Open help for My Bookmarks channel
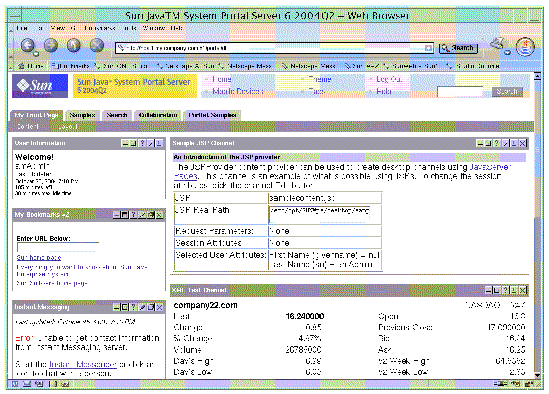Screen dimensions: 549x394 coord(133,215)
